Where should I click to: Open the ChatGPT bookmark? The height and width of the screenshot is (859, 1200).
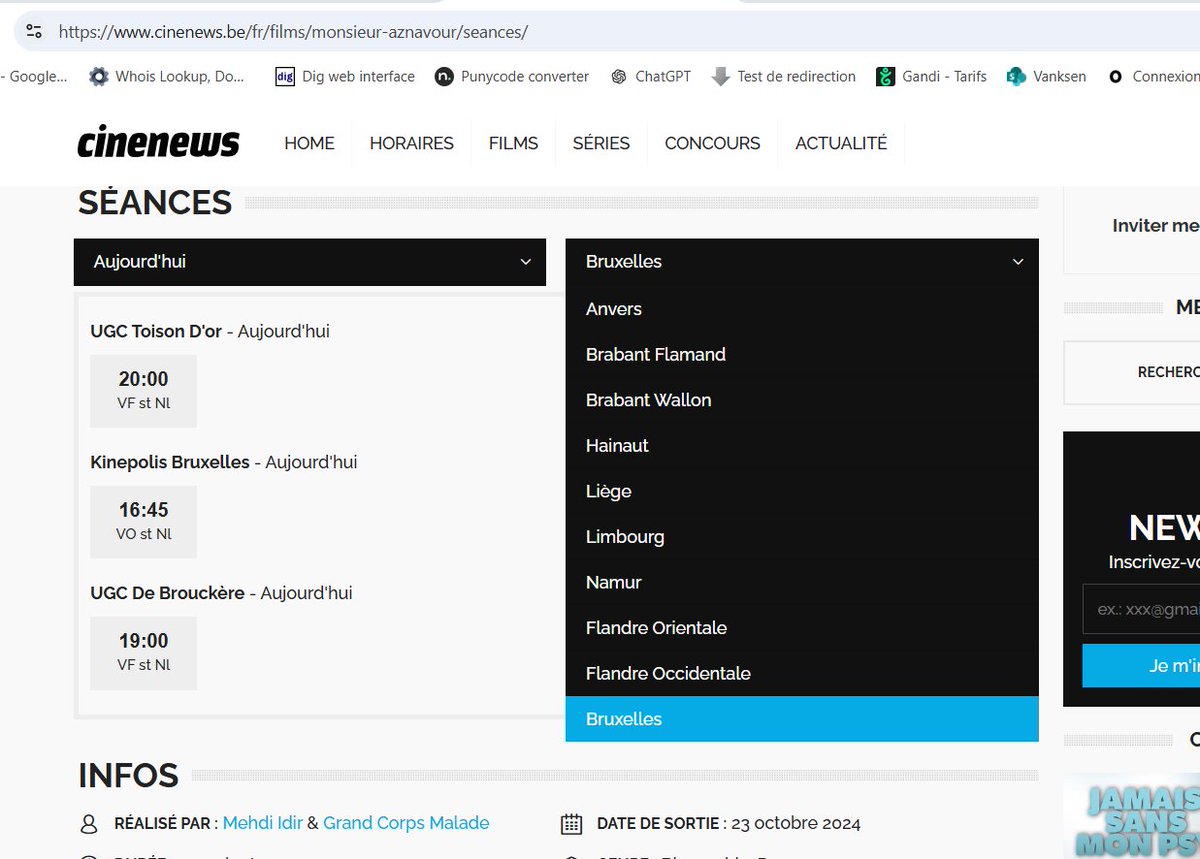pyautogui.click(x=650, y=76)
